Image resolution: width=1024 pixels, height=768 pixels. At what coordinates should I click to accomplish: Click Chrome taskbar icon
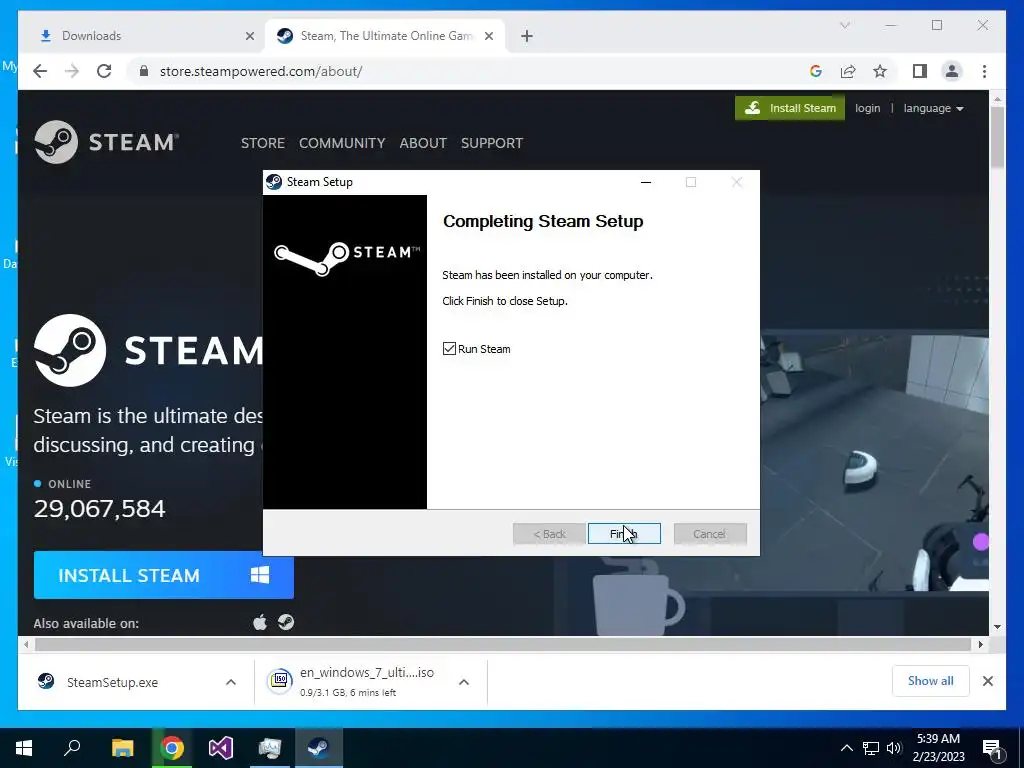172,748
